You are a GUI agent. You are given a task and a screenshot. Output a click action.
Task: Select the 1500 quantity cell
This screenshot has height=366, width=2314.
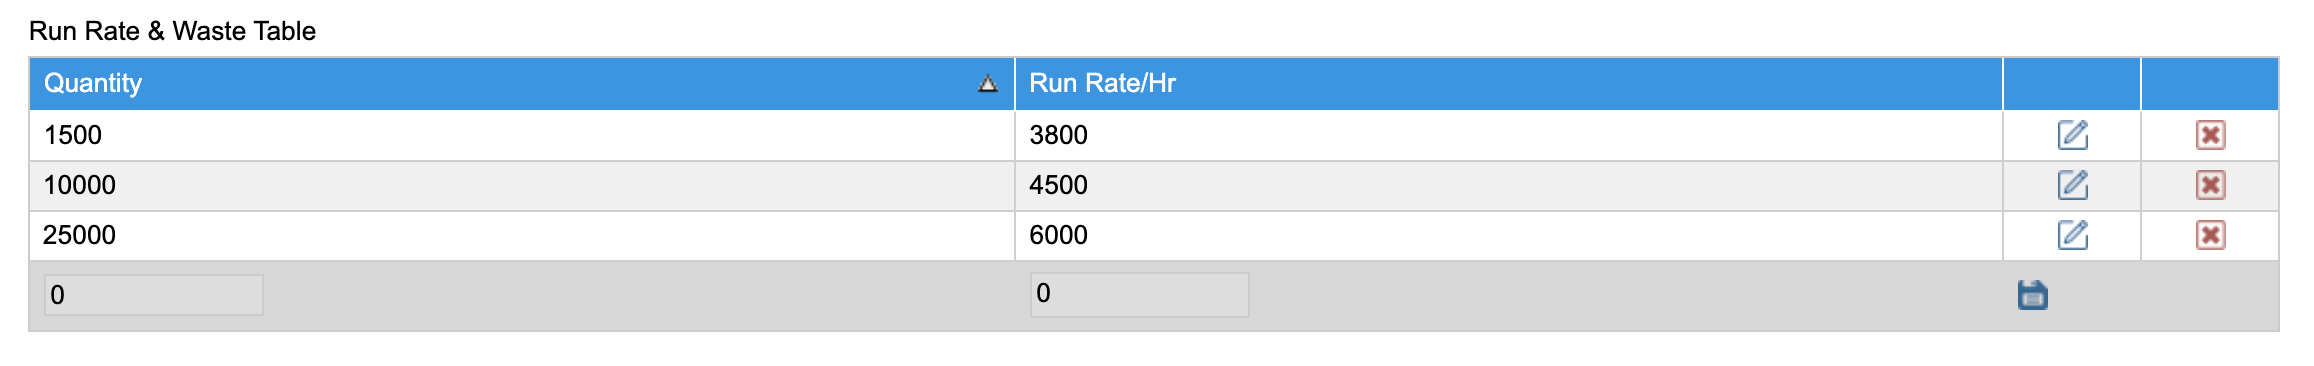pyautogui.click(x=522, y=135)
